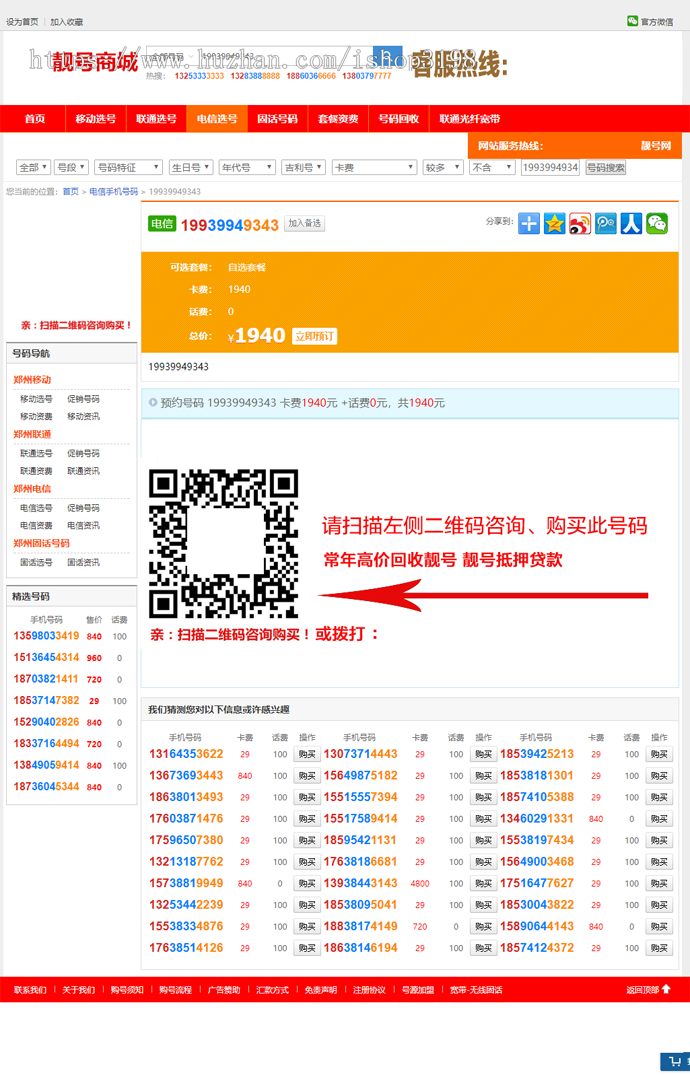This screenshot has width=690, height=1075.
Task: Click footer link 免责声明
Action: pos(321,990)
